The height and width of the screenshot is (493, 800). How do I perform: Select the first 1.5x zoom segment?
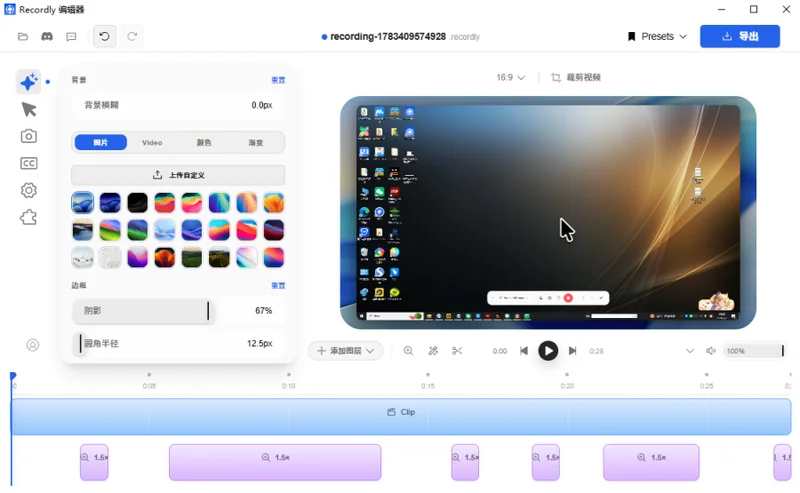(94, 462)
